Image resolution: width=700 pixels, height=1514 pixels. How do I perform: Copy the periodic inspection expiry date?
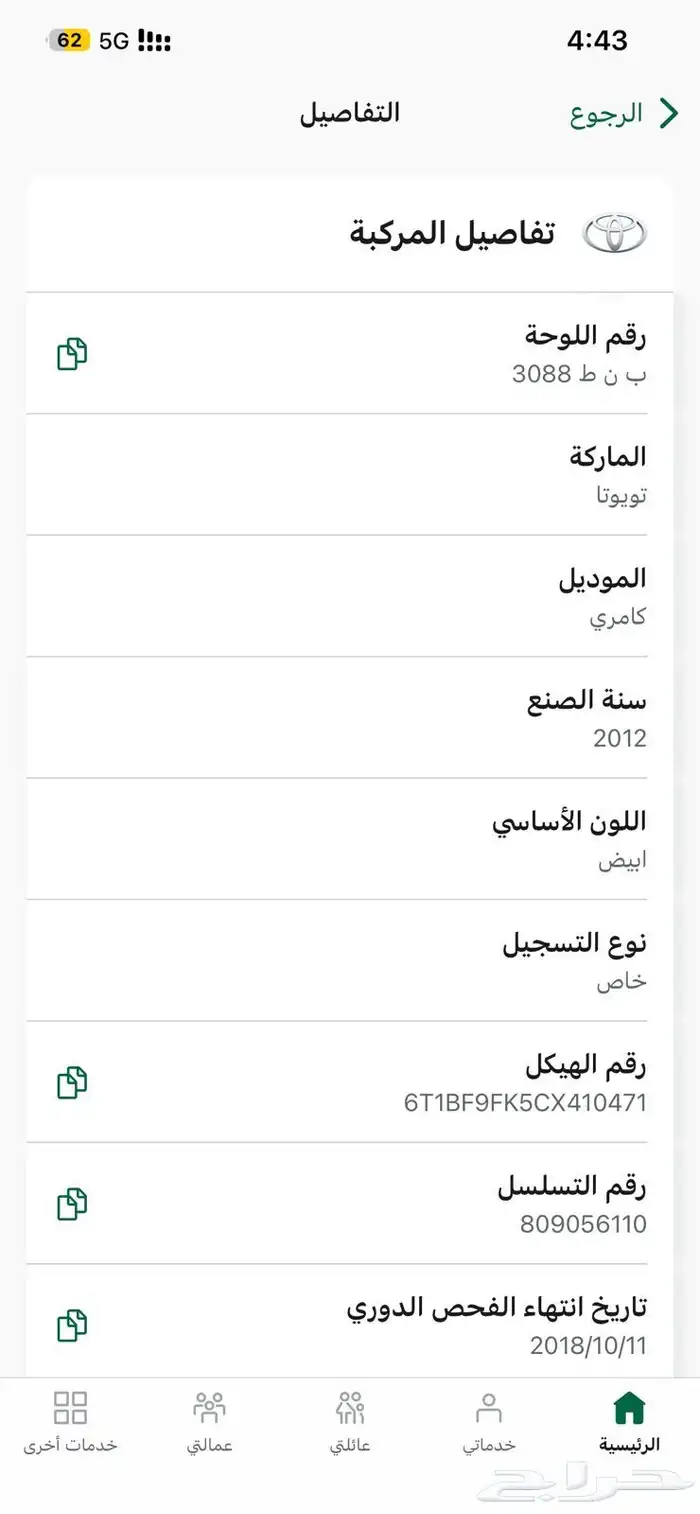coord(72,1325)
